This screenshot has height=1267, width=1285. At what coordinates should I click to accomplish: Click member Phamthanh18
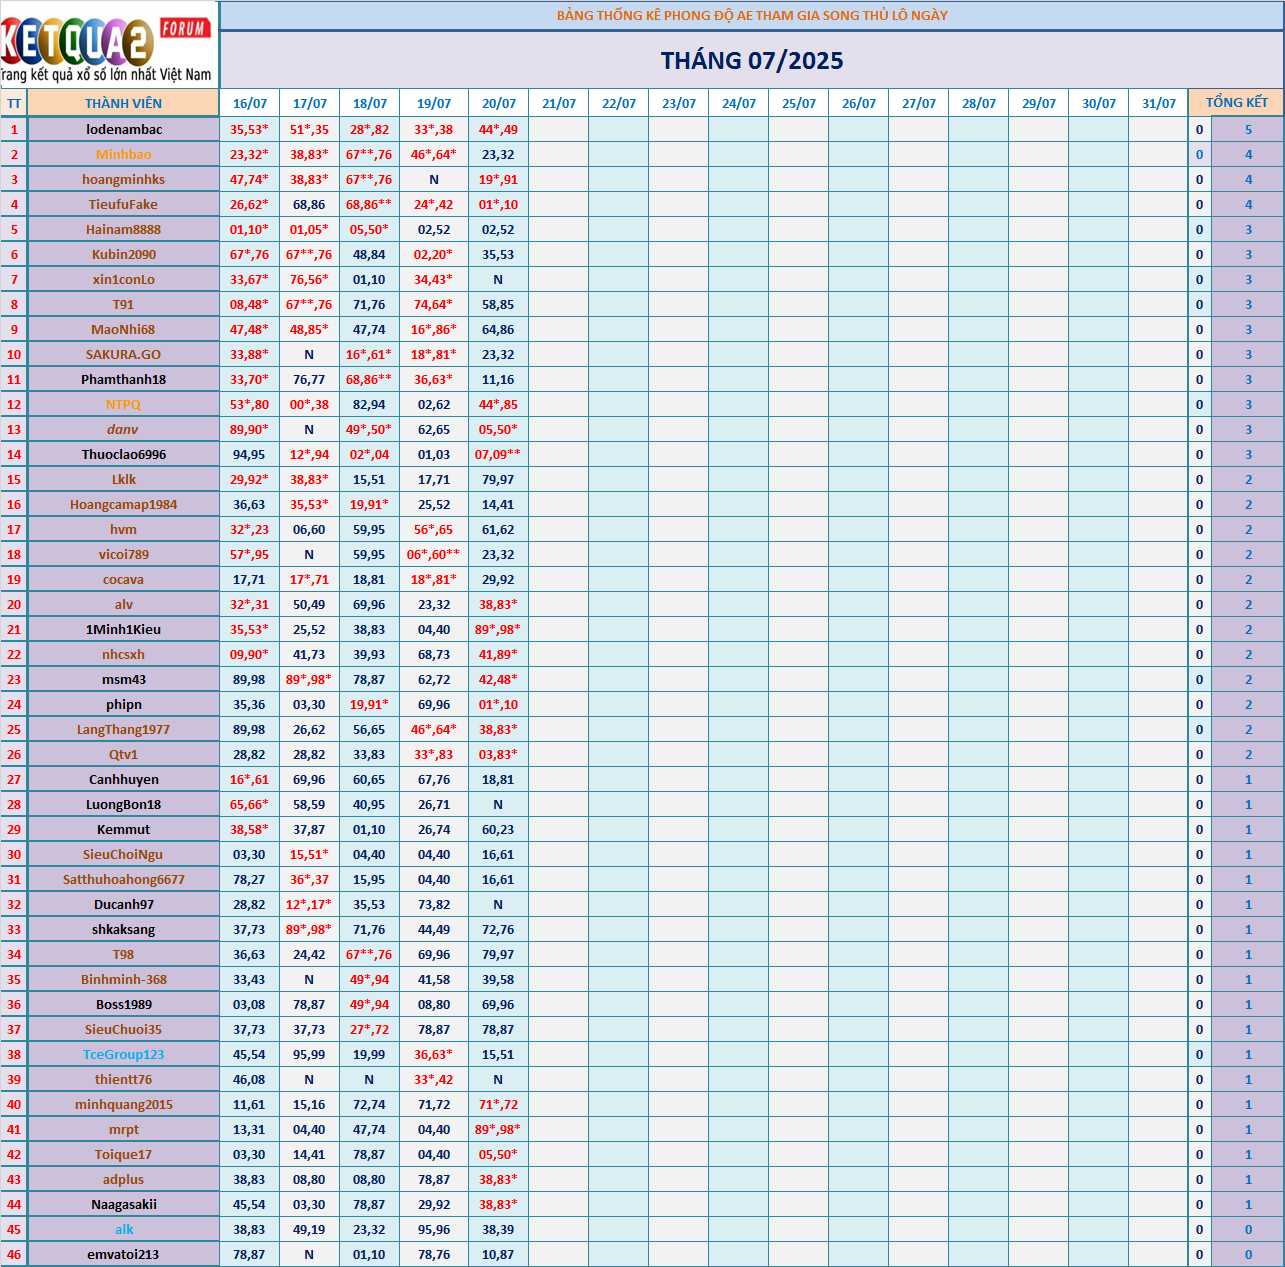(x=124, y=379)
